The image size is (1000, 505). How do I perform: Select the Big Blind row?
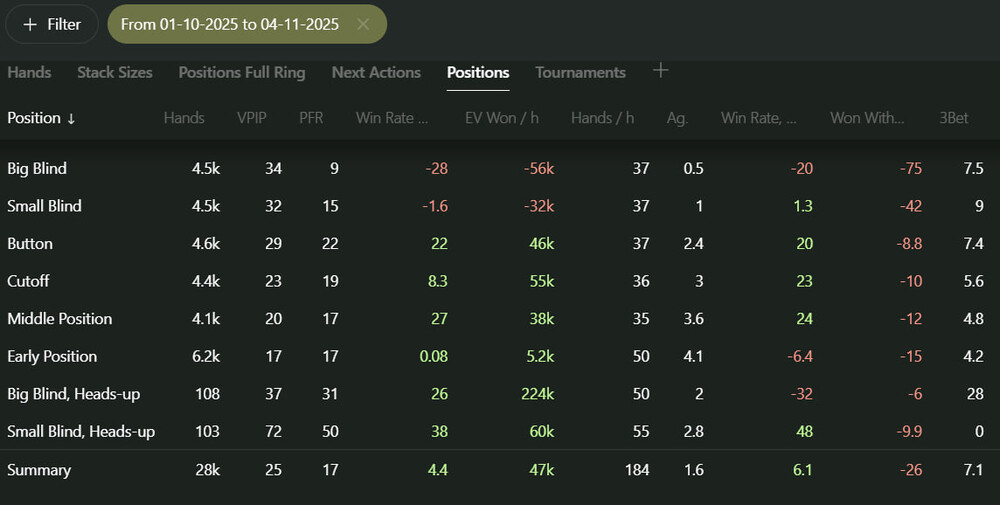[37, 168]
